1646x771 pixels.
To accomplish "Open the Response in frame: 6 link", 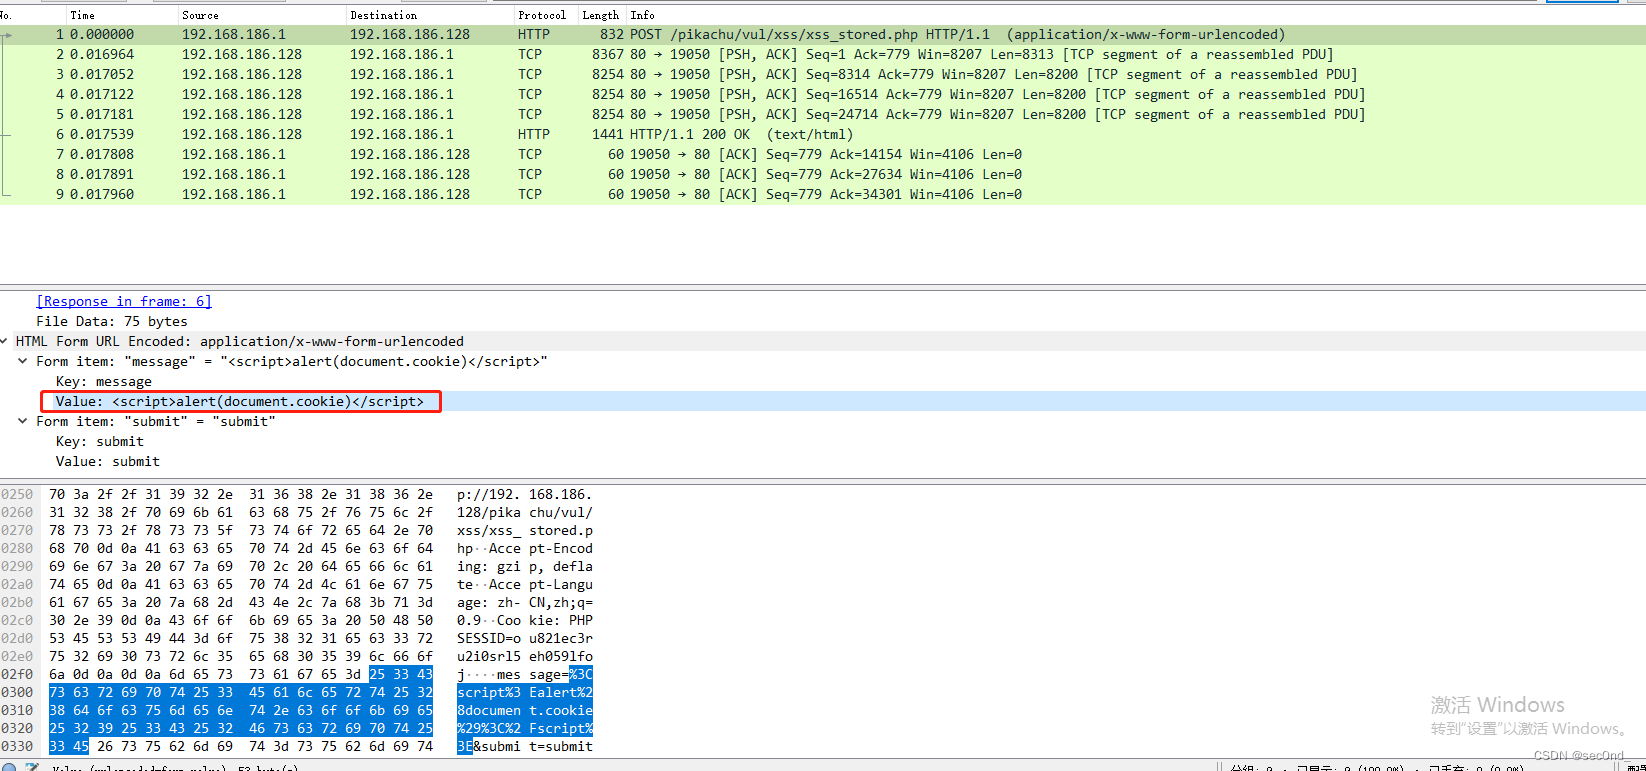I will pos(124,301).
